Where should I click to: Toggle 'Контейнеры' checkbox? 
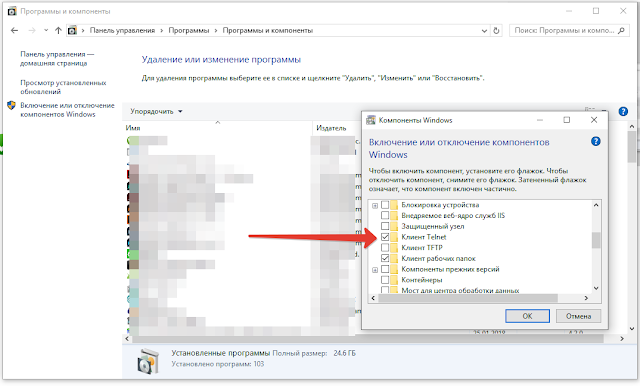(385, 280)
